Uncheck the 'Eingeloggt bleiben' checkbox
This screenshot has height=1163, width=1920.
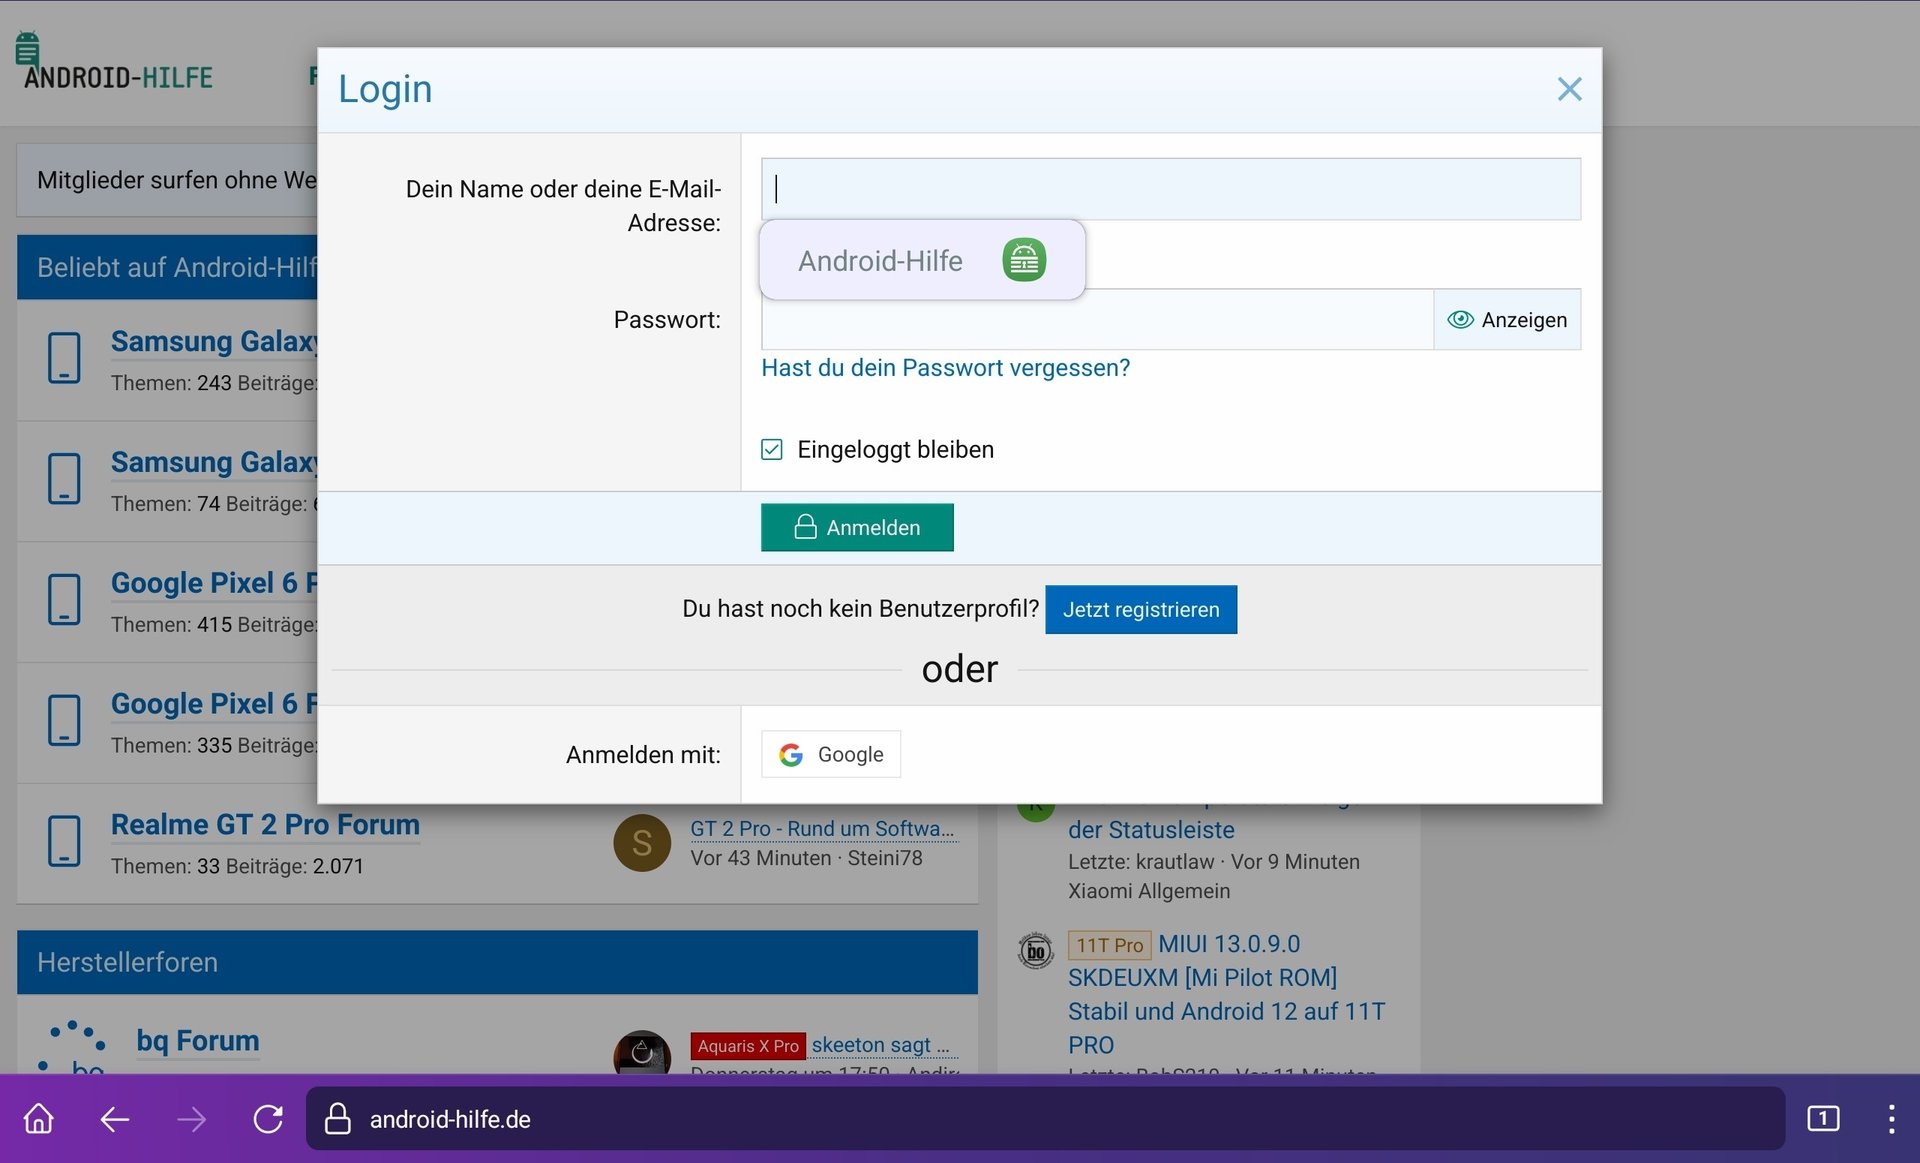point(772,449)
